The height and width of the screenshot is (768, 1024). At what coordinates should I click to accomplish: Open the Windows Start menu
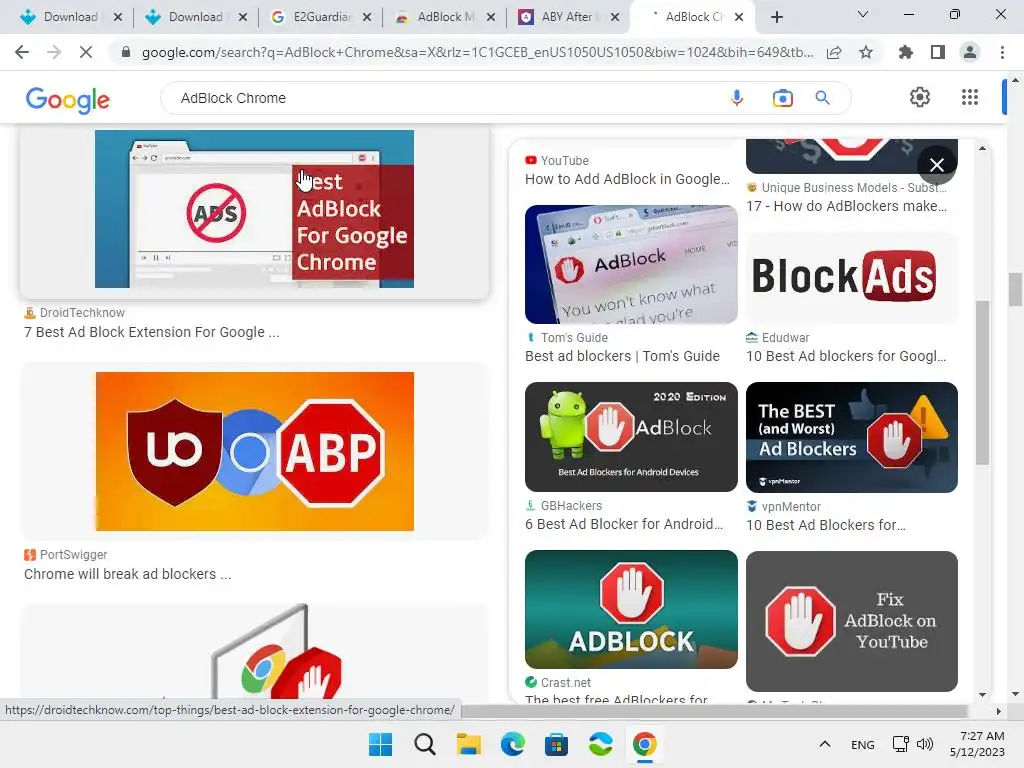(x=380, y=744)
